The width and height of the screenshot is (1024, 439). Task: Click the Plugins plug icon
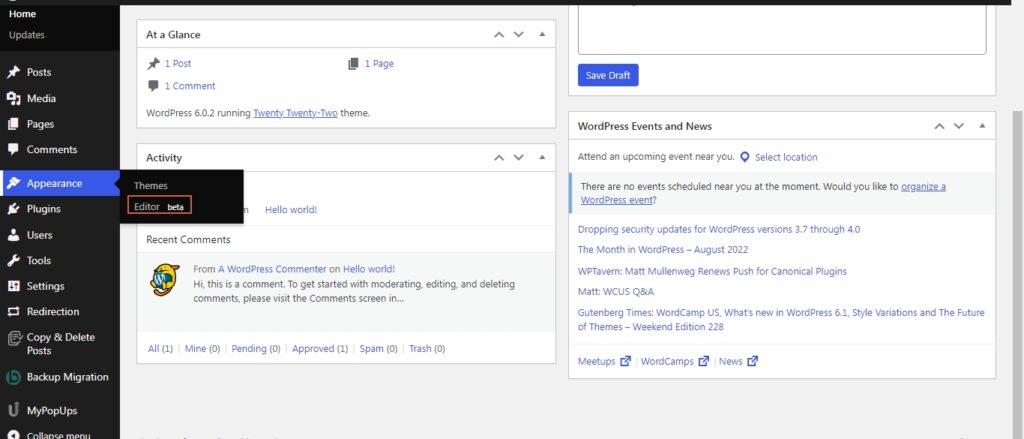pos(13,209)
